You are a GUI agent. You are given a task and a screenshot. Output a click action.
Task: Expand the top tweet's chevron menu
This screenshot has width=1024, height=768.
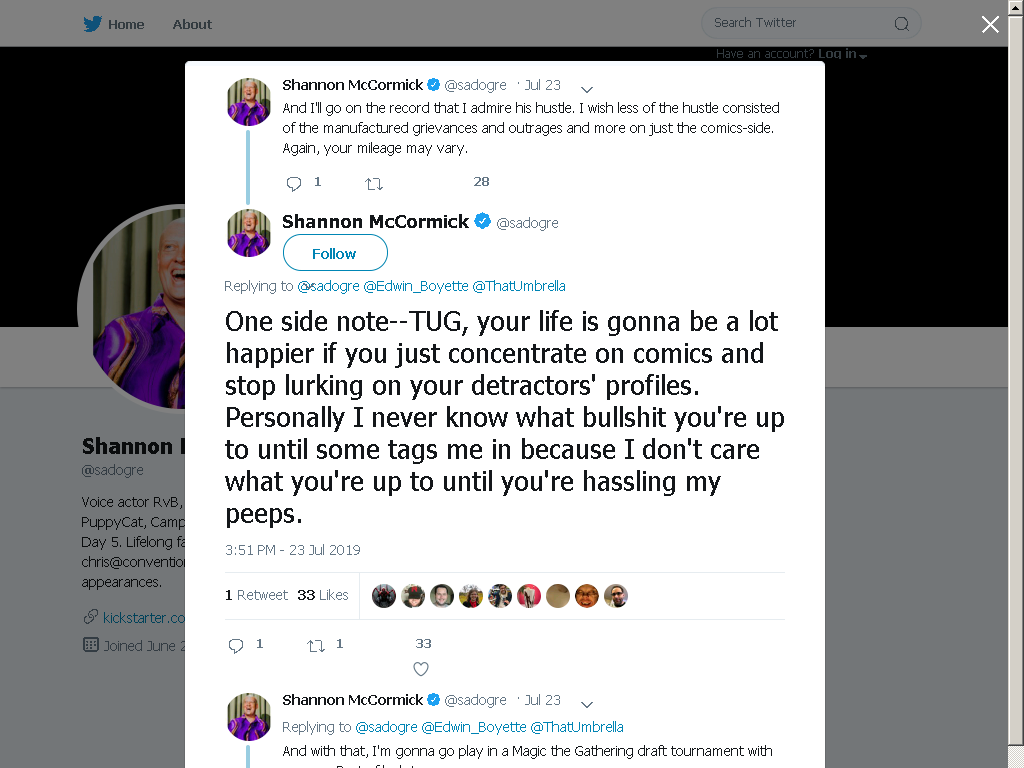point(586,89)
